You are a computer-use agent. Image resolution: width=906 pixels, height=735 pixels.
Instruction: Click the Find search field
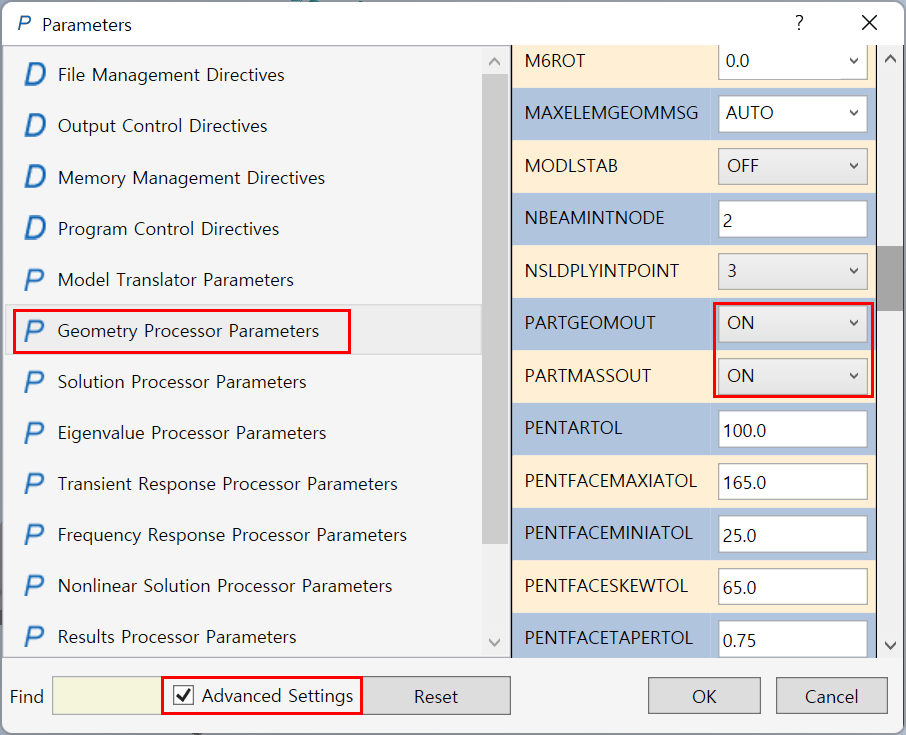click(106, 696)
